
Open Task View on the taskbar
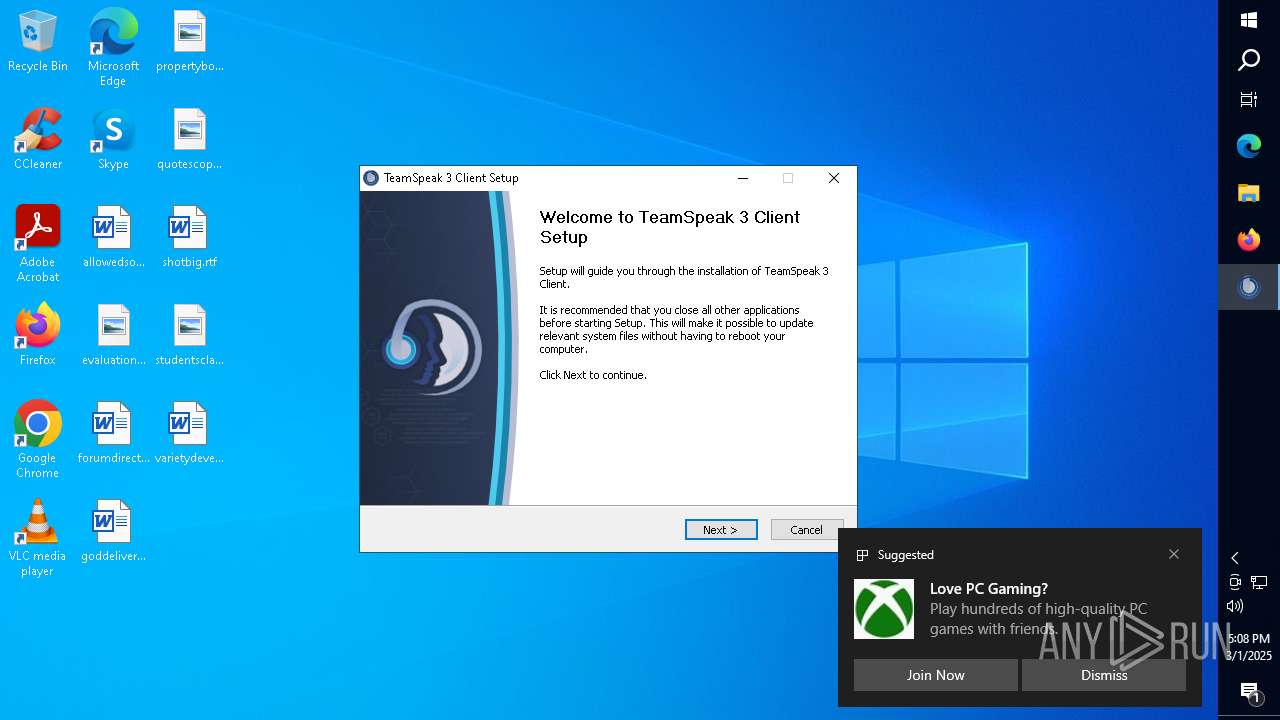[x=1249, y=99]
